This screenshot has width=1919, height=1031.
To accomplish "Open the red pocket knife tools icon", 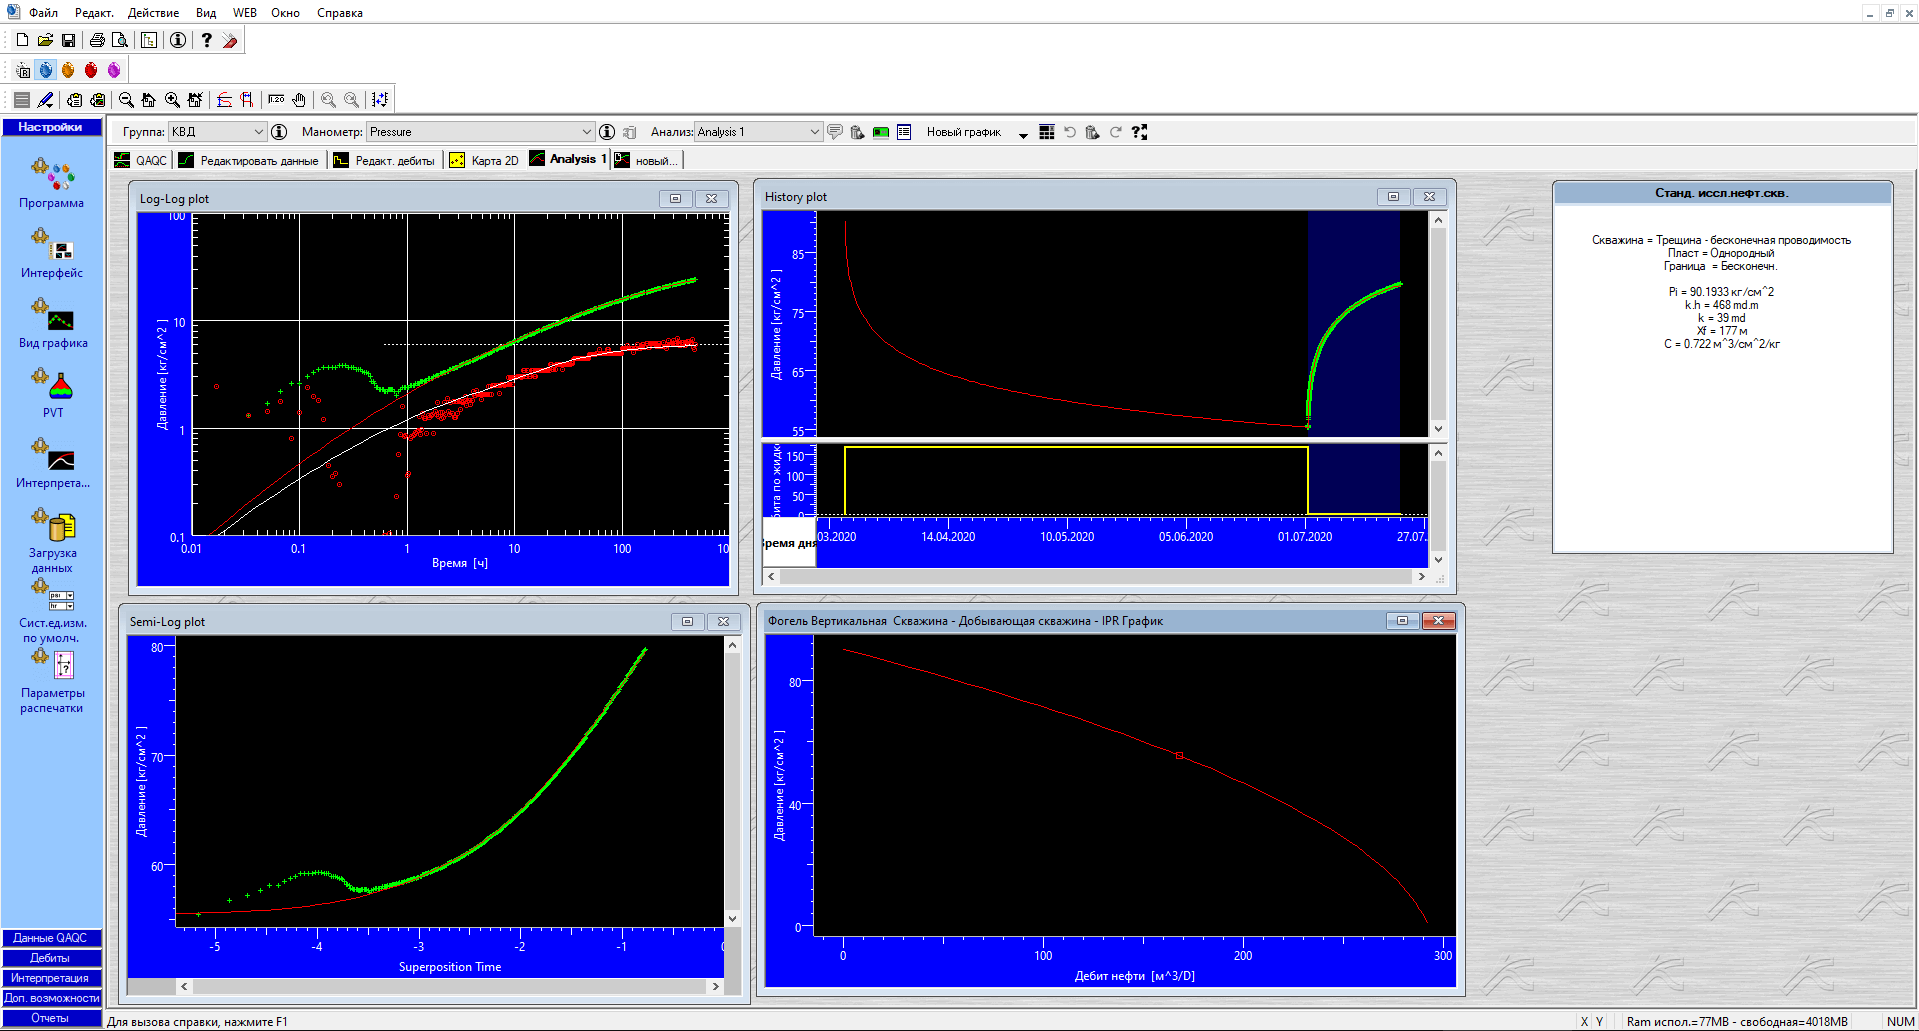I will (x=230, y=40).
